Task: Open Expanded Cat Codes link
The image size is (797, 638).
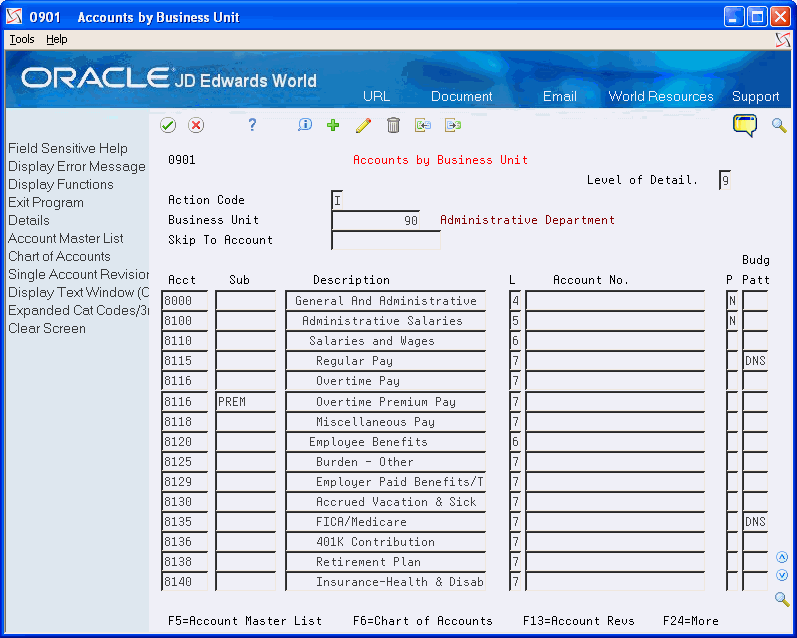Action: (78, 311)
